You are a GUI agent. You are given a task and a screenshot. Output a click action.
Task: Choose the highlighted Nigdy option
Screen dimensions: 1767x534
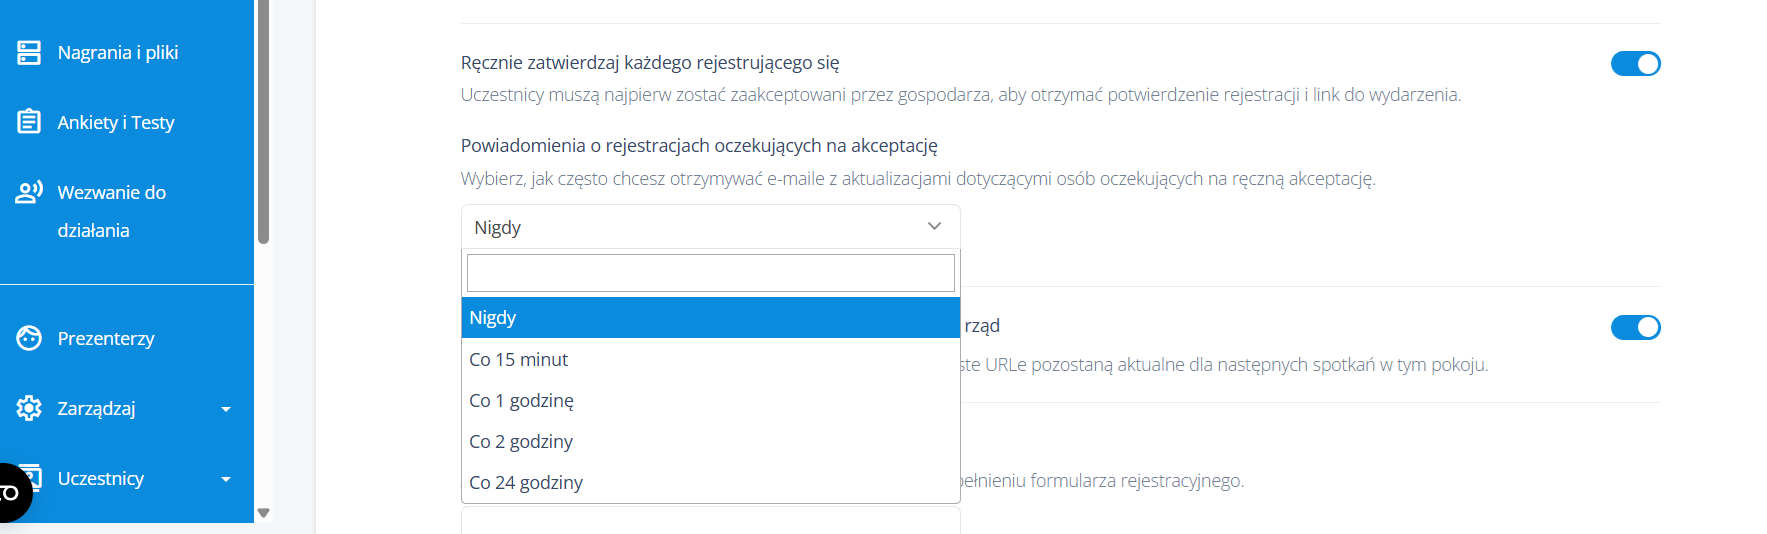(x=710, y=317)
